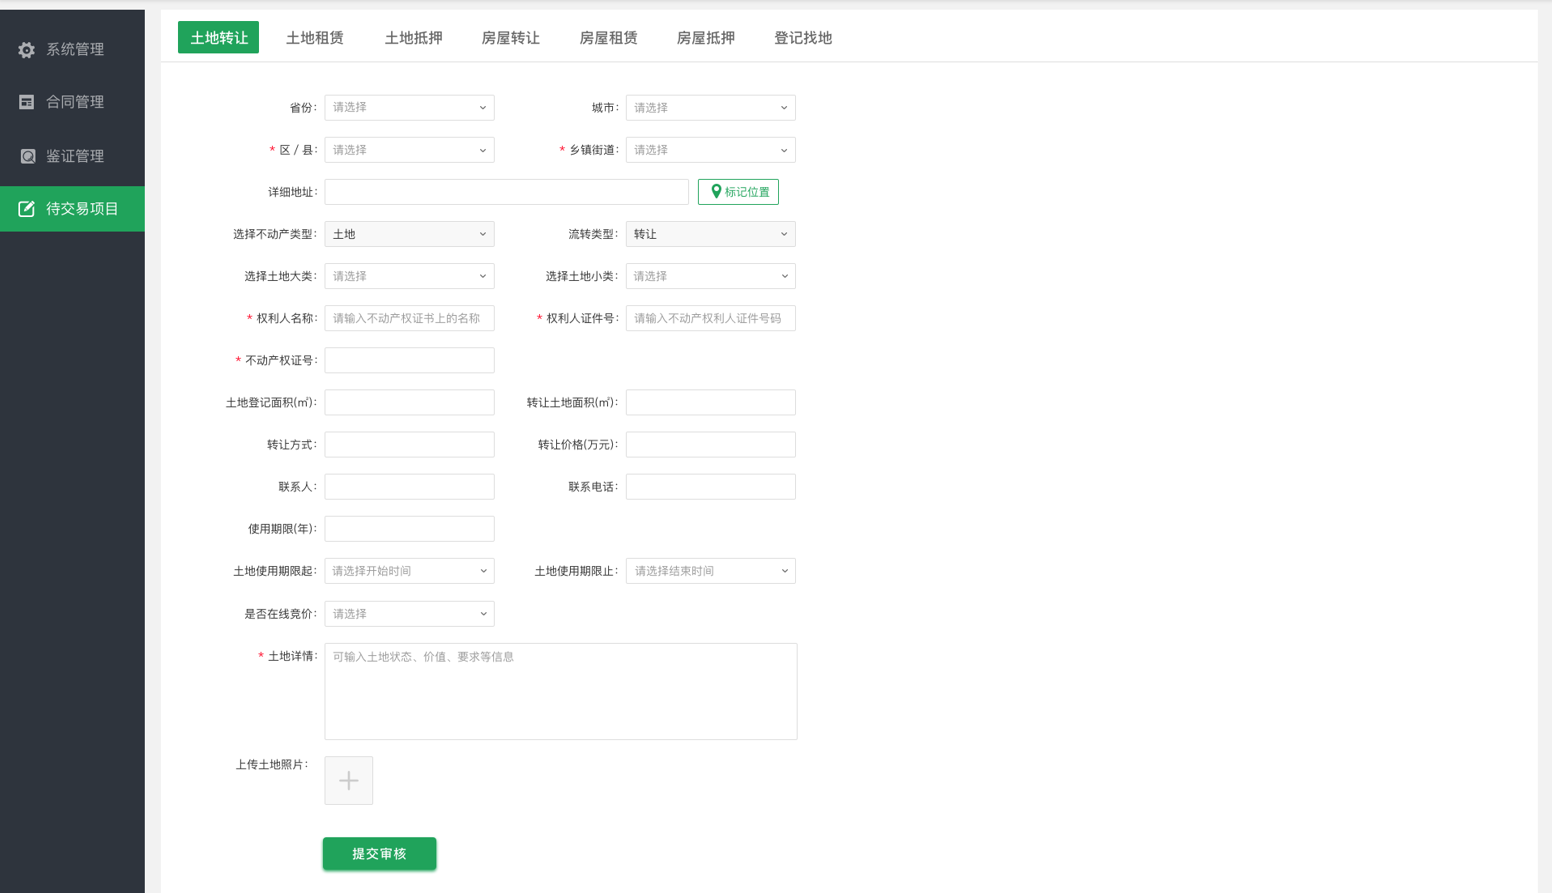Click the 详细地址 input field
This screenshot has height=893, width=1552.
[506, 192]
